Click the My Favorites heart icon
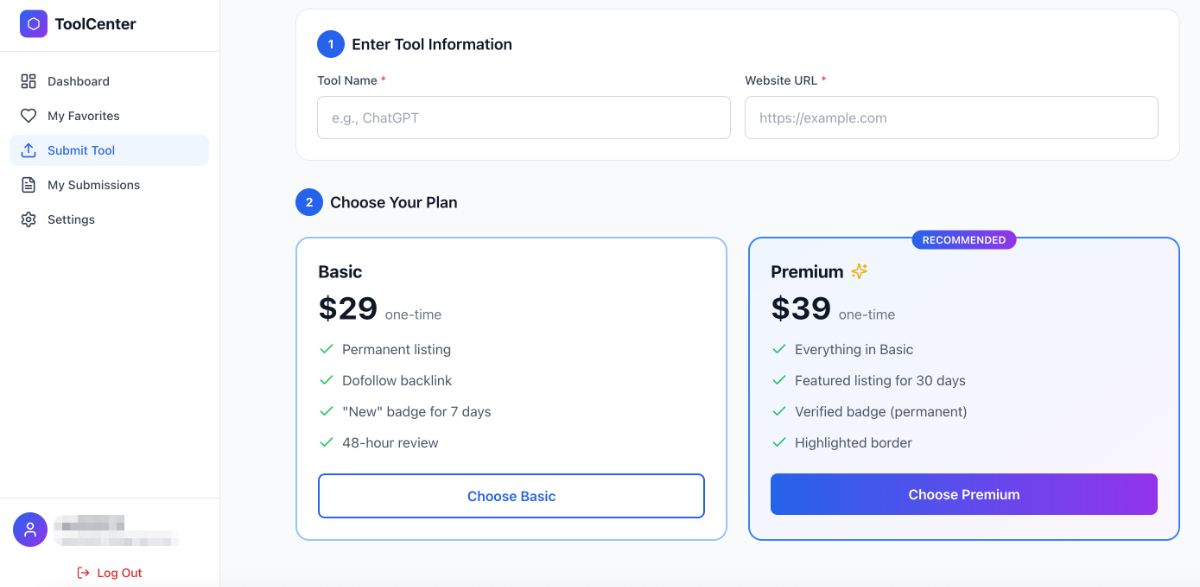 click(28, 116)
